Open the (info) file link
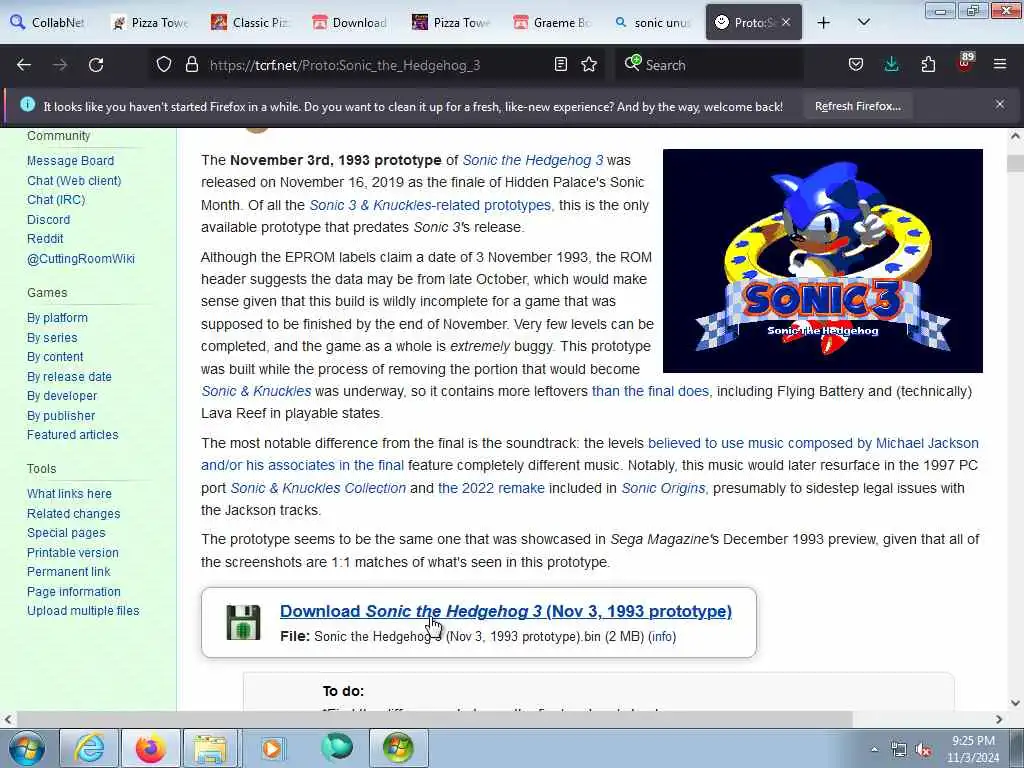This screenshot has height=768, width=1024. tap(662, 637)
